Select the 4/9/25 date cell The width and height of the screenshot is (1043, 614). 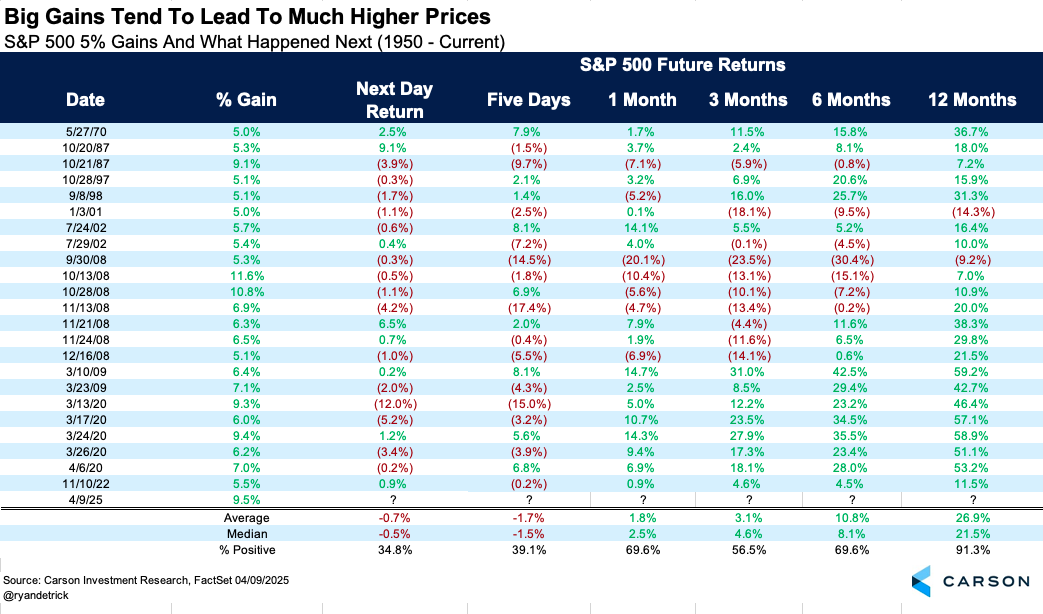point(85,500)
